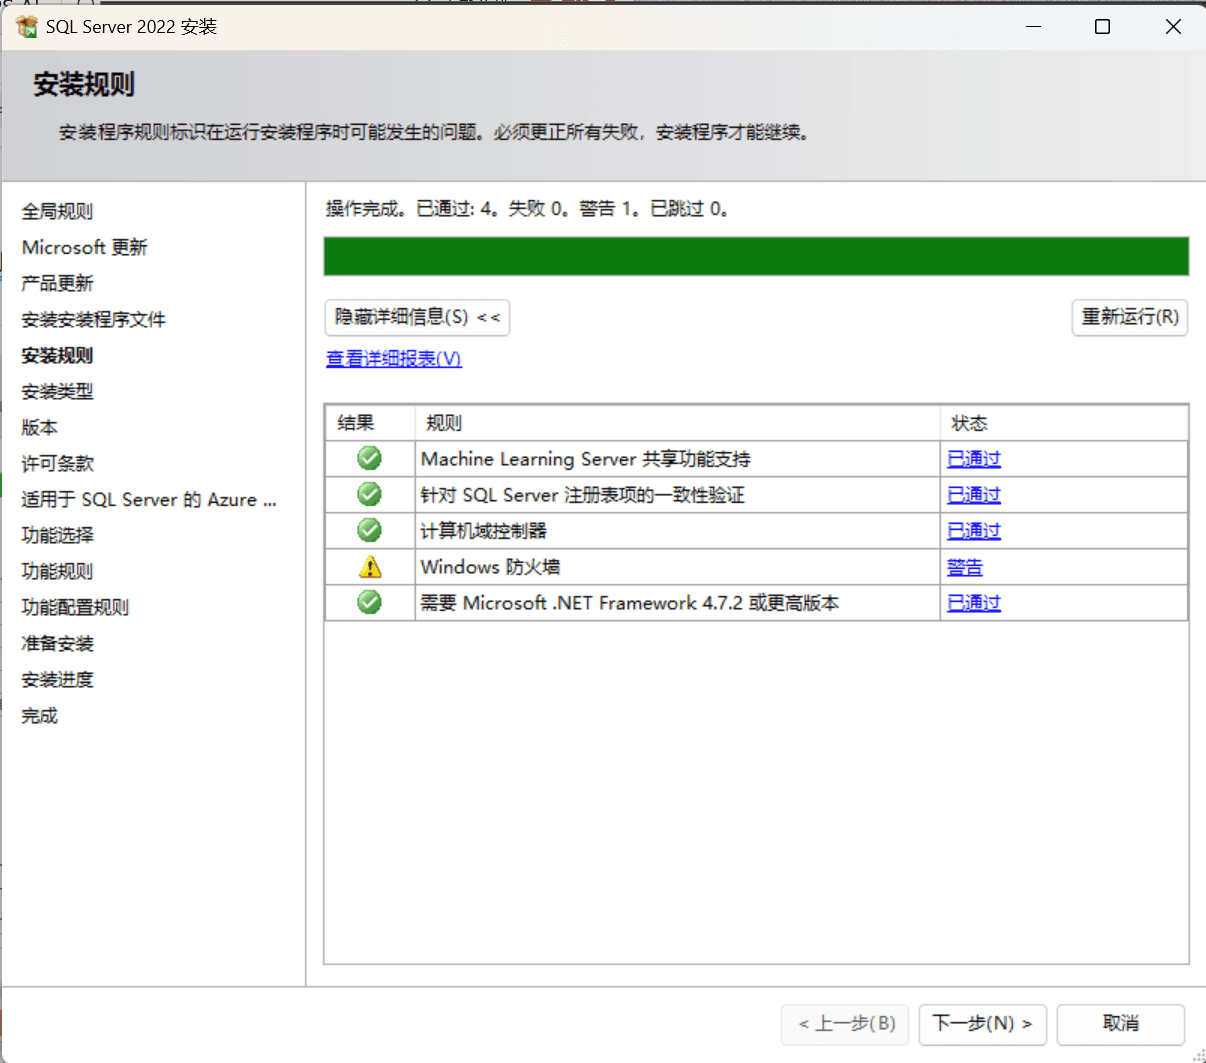Click the 下一步(N) > button
Screen dimensions: 1206x1063
[x=983, y=1024]
